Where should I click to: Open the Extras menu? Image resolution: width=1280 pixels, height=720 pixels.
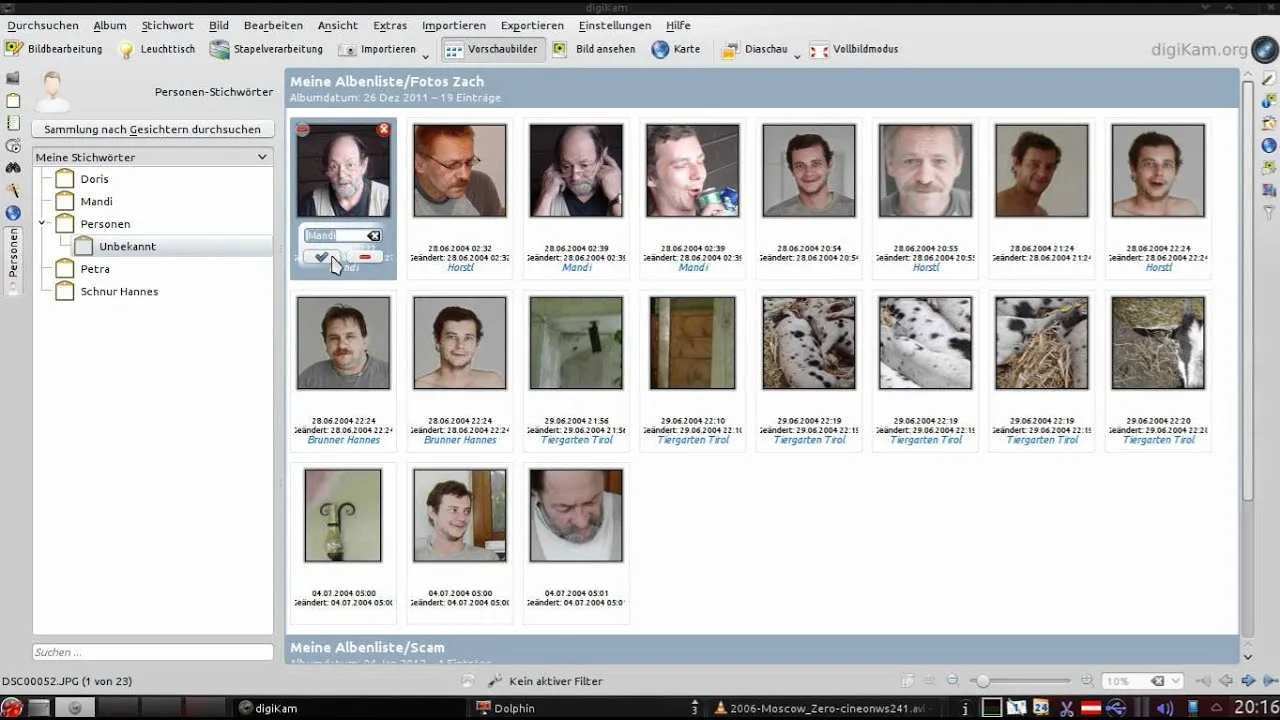click(x=390, y=25)
